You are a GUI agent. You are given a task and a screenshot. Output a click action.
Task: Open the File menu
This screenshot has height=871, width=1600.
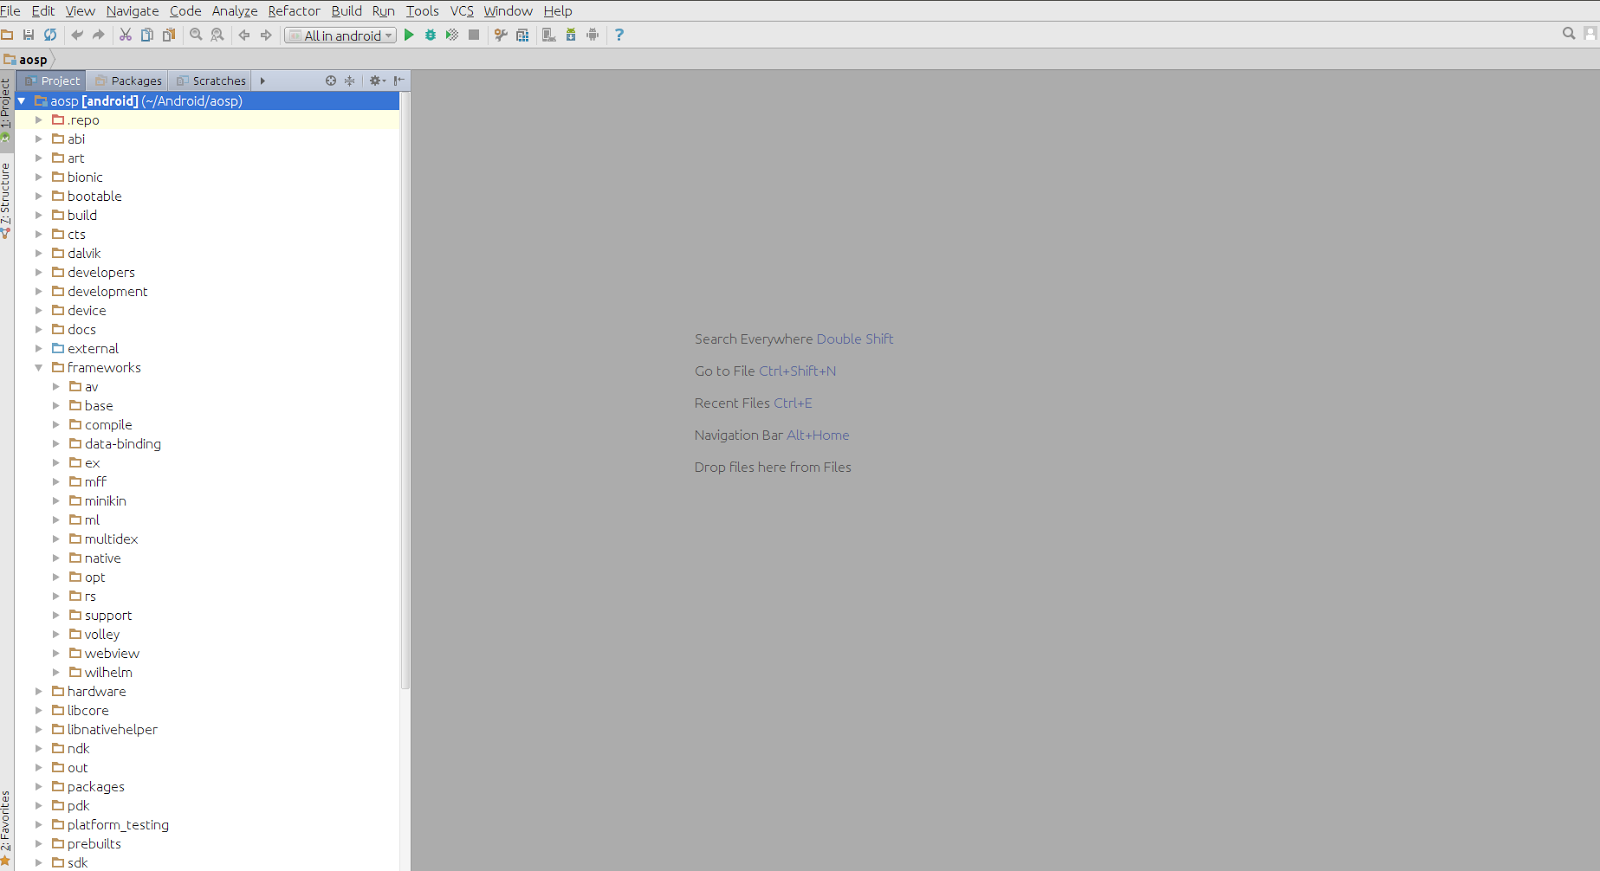coord(10,11)
